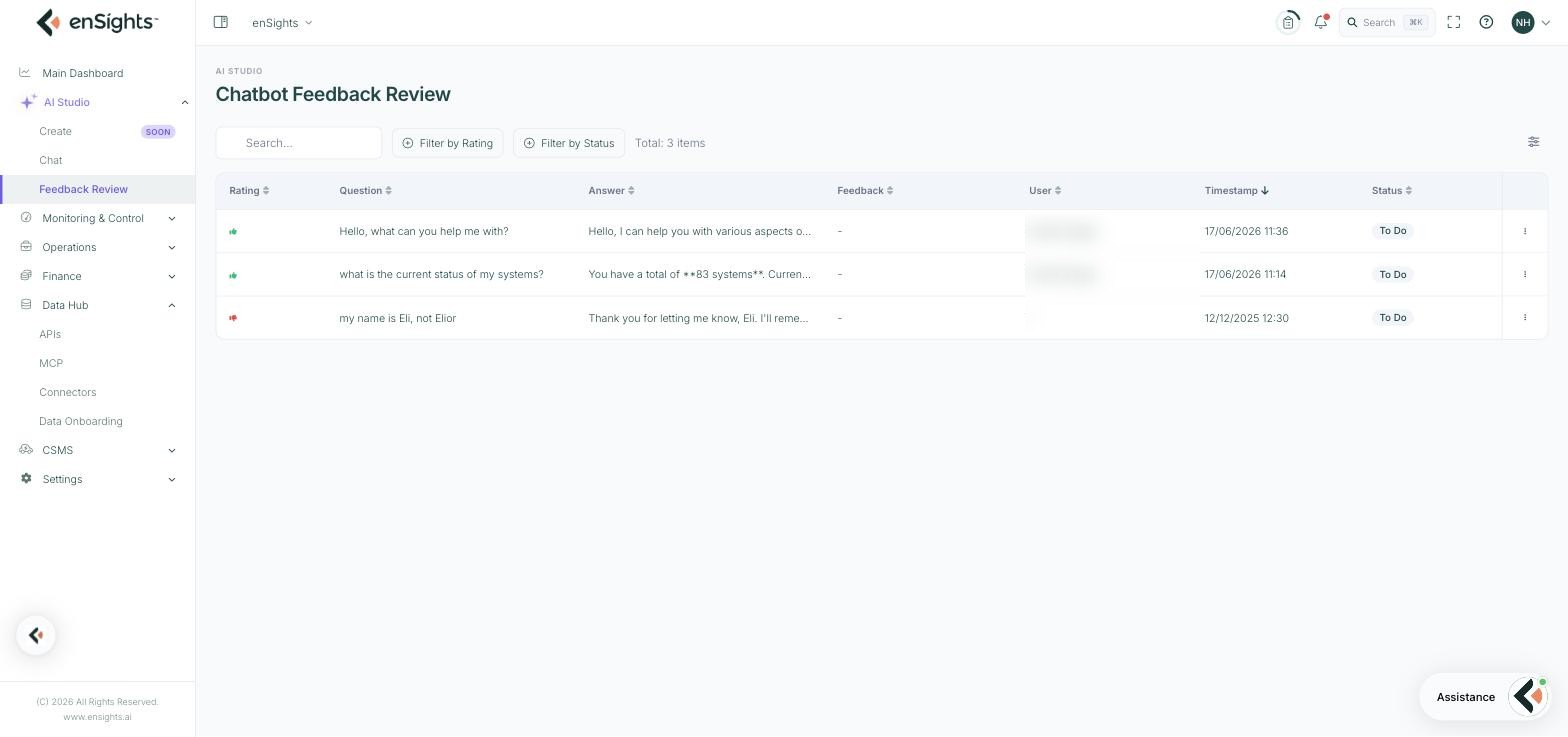Focus the feedback table search field
This screenshot has height=737, width=1568.
pos(299,143)
